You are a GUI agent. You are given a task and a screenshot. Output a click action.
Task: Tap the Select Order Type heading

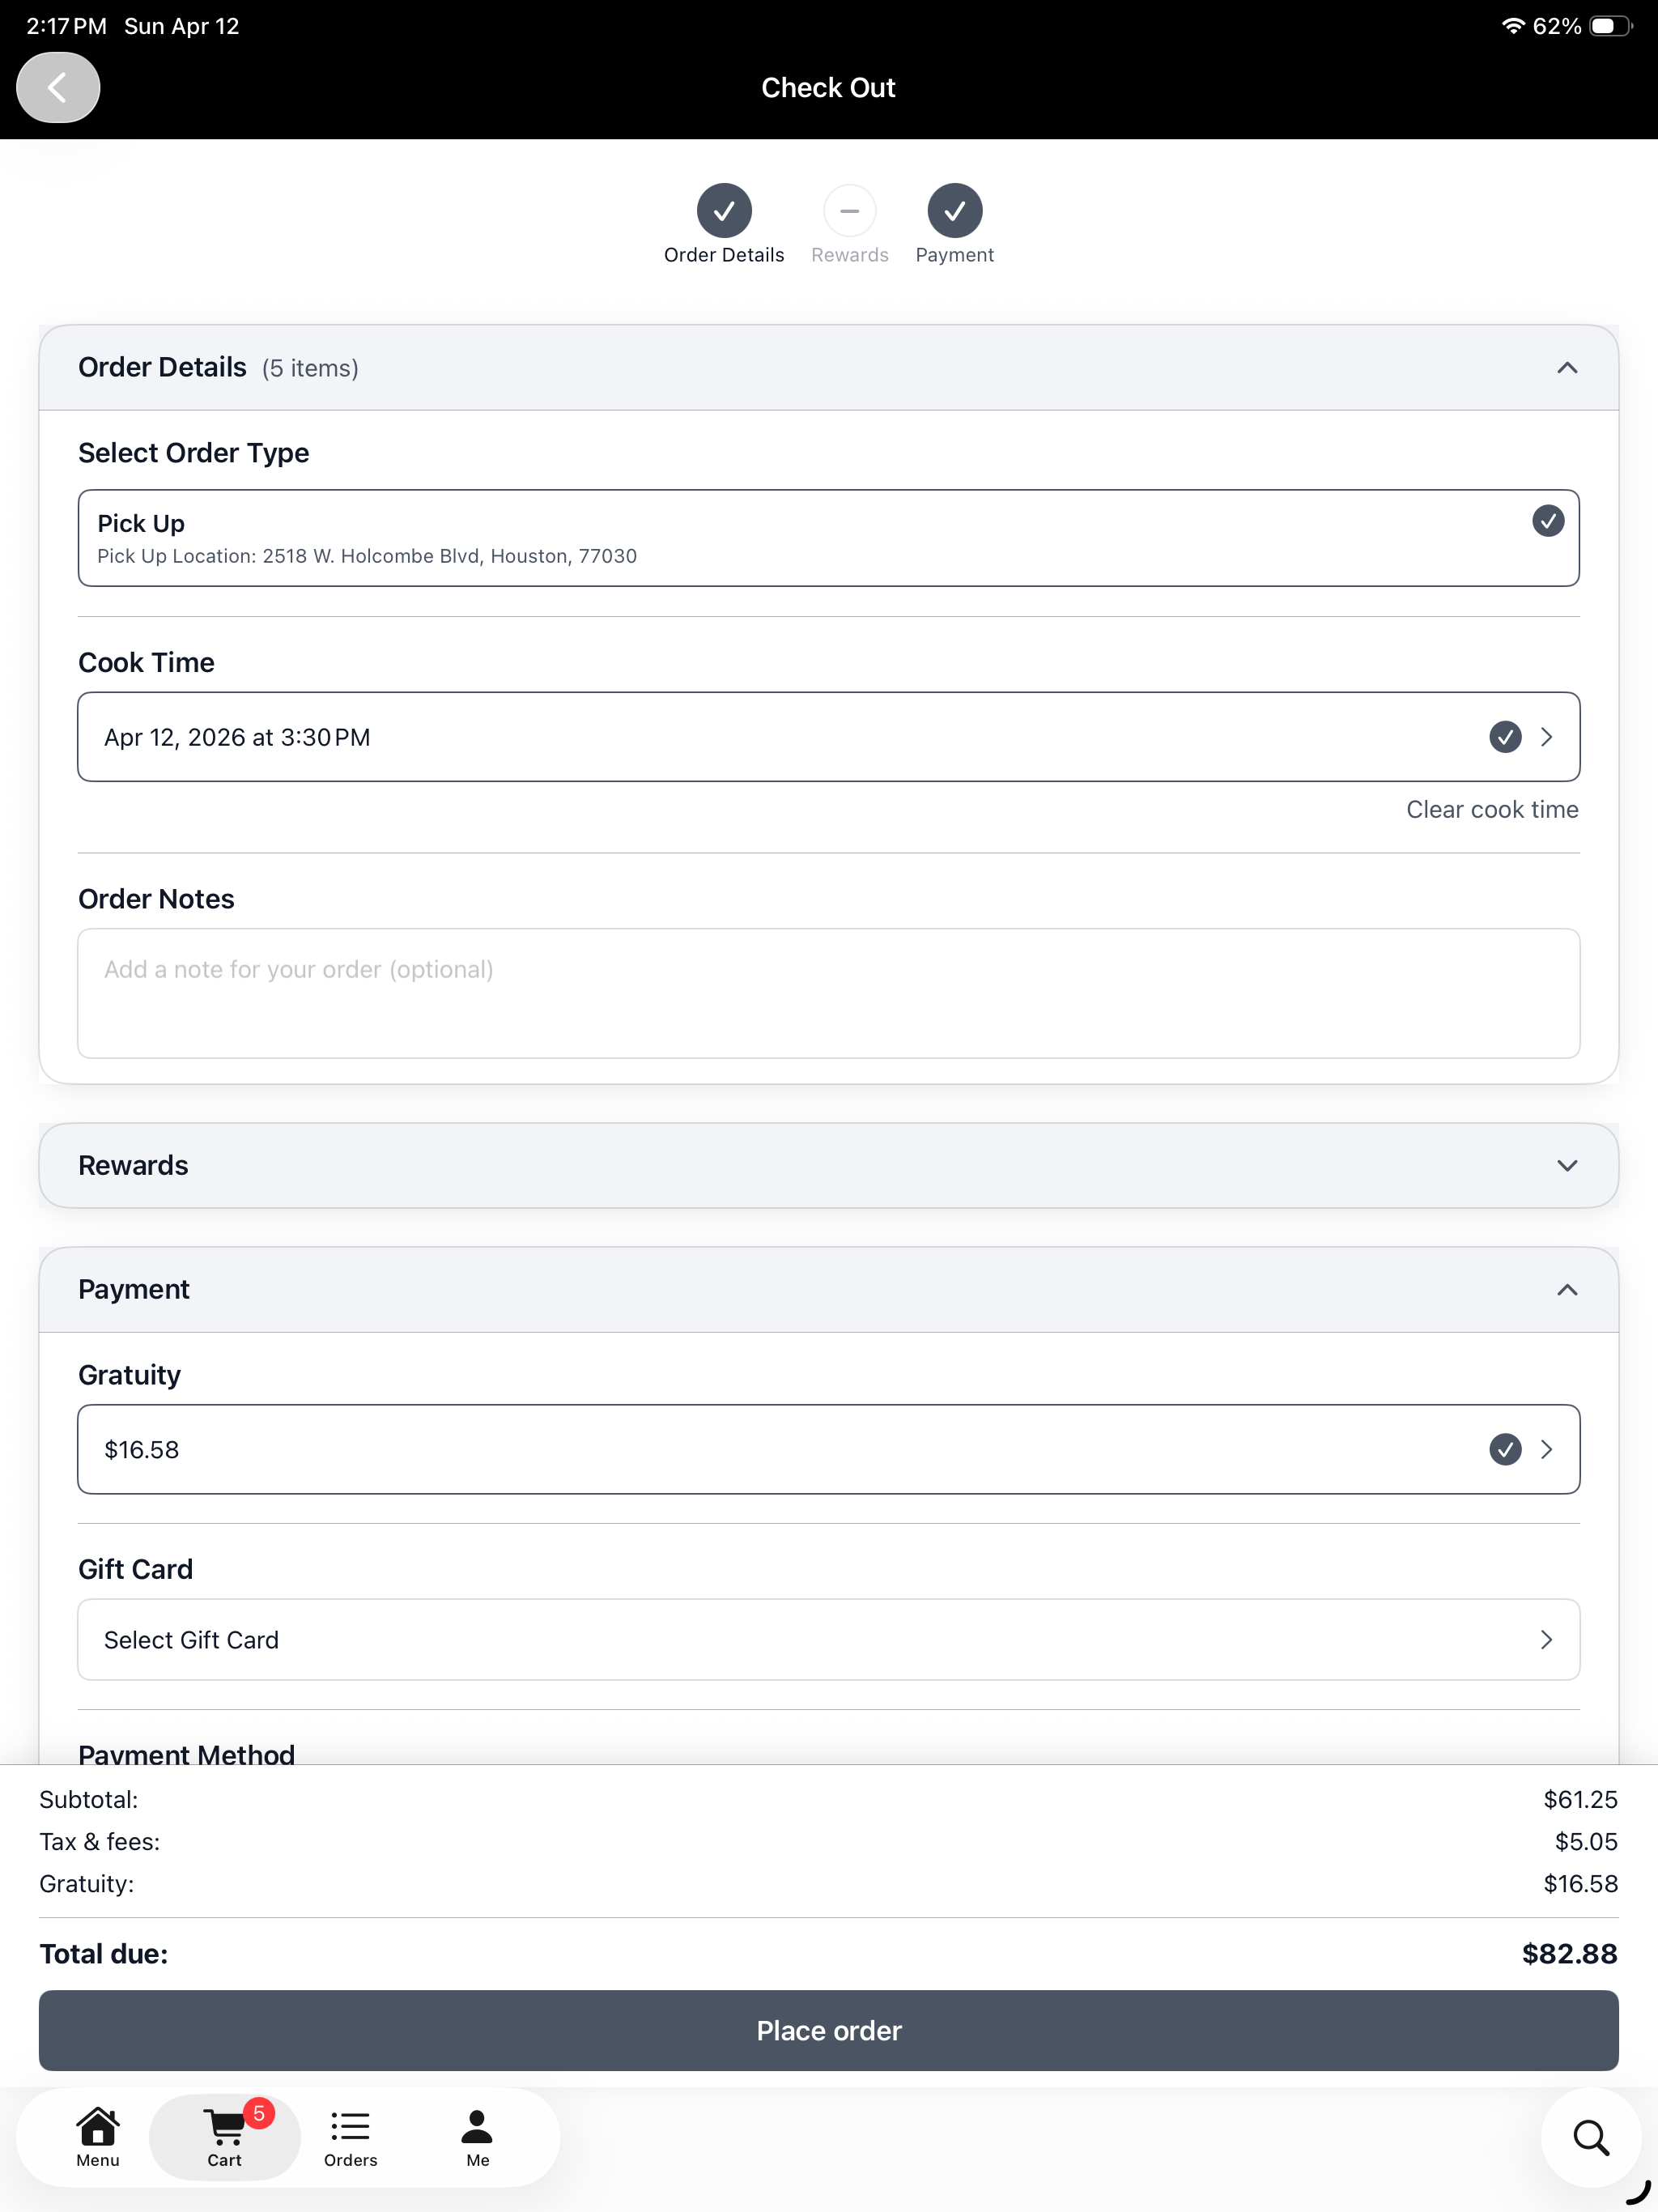(194, 453)
